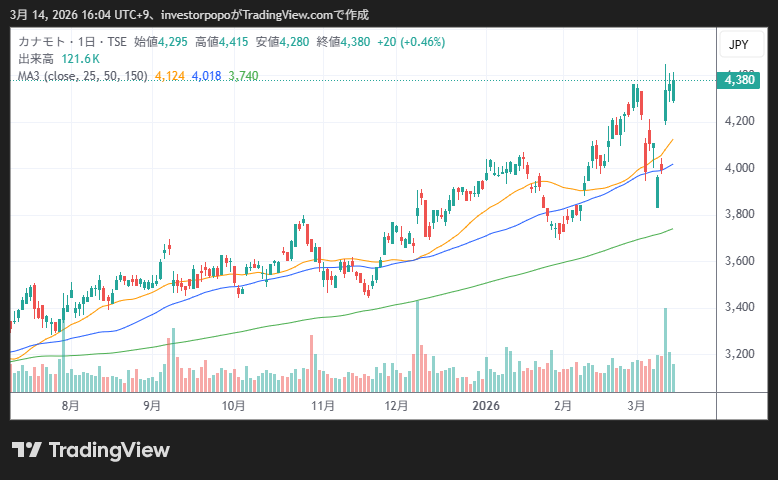Image resolution: width=778 pixels, height=480 pixels.
Task: Click the blue MA value 4,018
Action: tap(206, 76)
